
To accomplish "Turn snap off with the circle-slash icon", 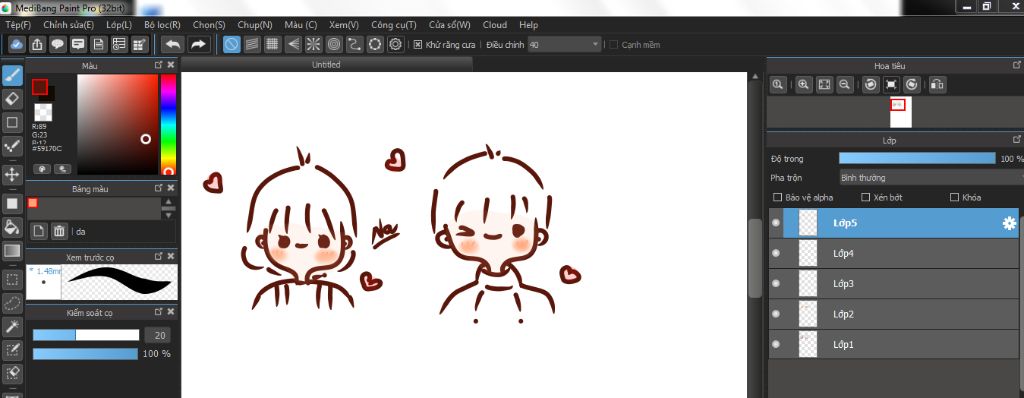I will point(232,44).
